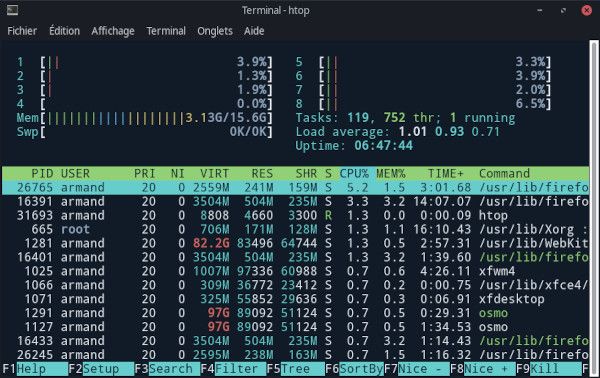The image size is (600, 378).
Task: Click the running state R of htop
Action: (x=328, y=215)
